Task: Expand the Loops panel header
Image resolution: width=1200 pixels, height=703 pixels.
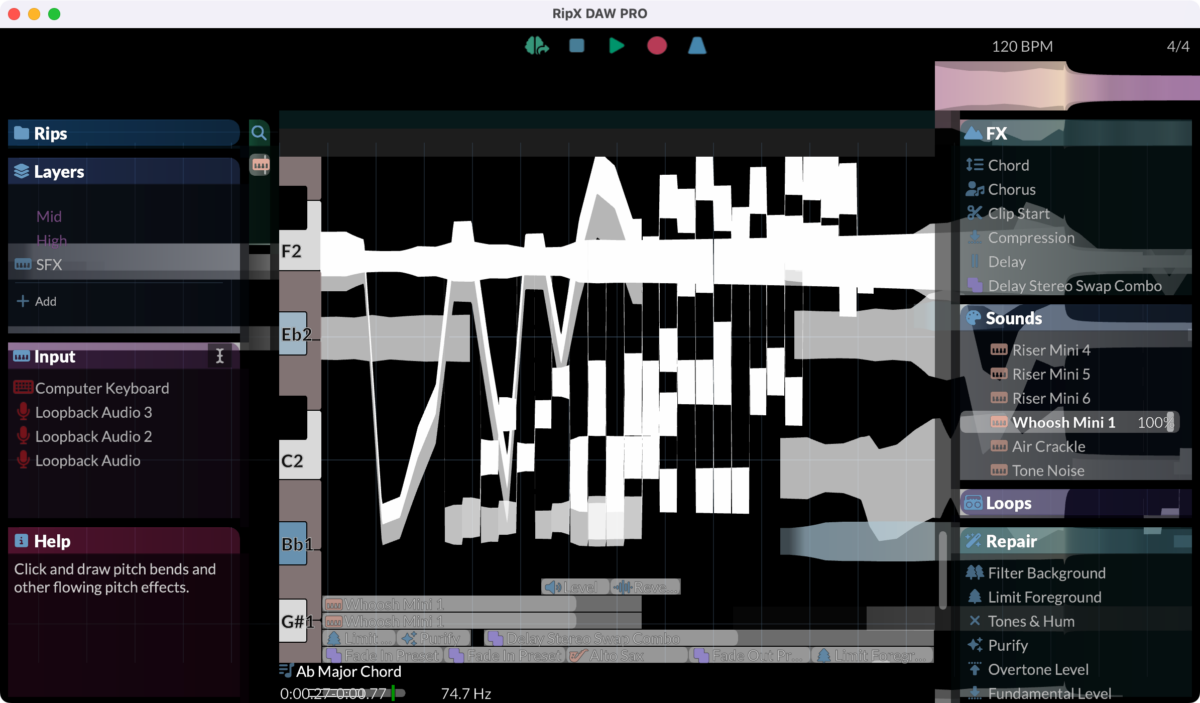Action: tap(1076, 503)
